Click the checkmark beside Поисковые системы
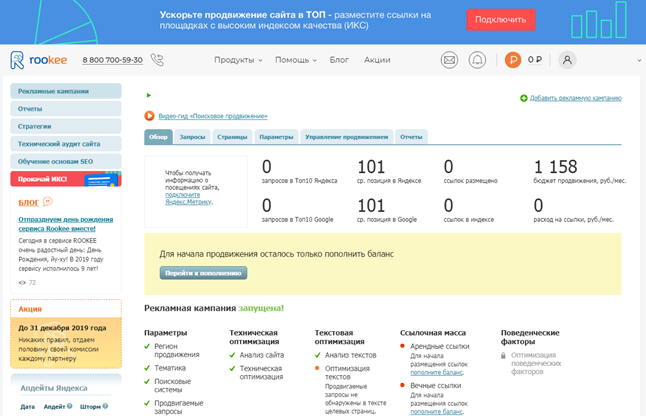 coord(147,381)
